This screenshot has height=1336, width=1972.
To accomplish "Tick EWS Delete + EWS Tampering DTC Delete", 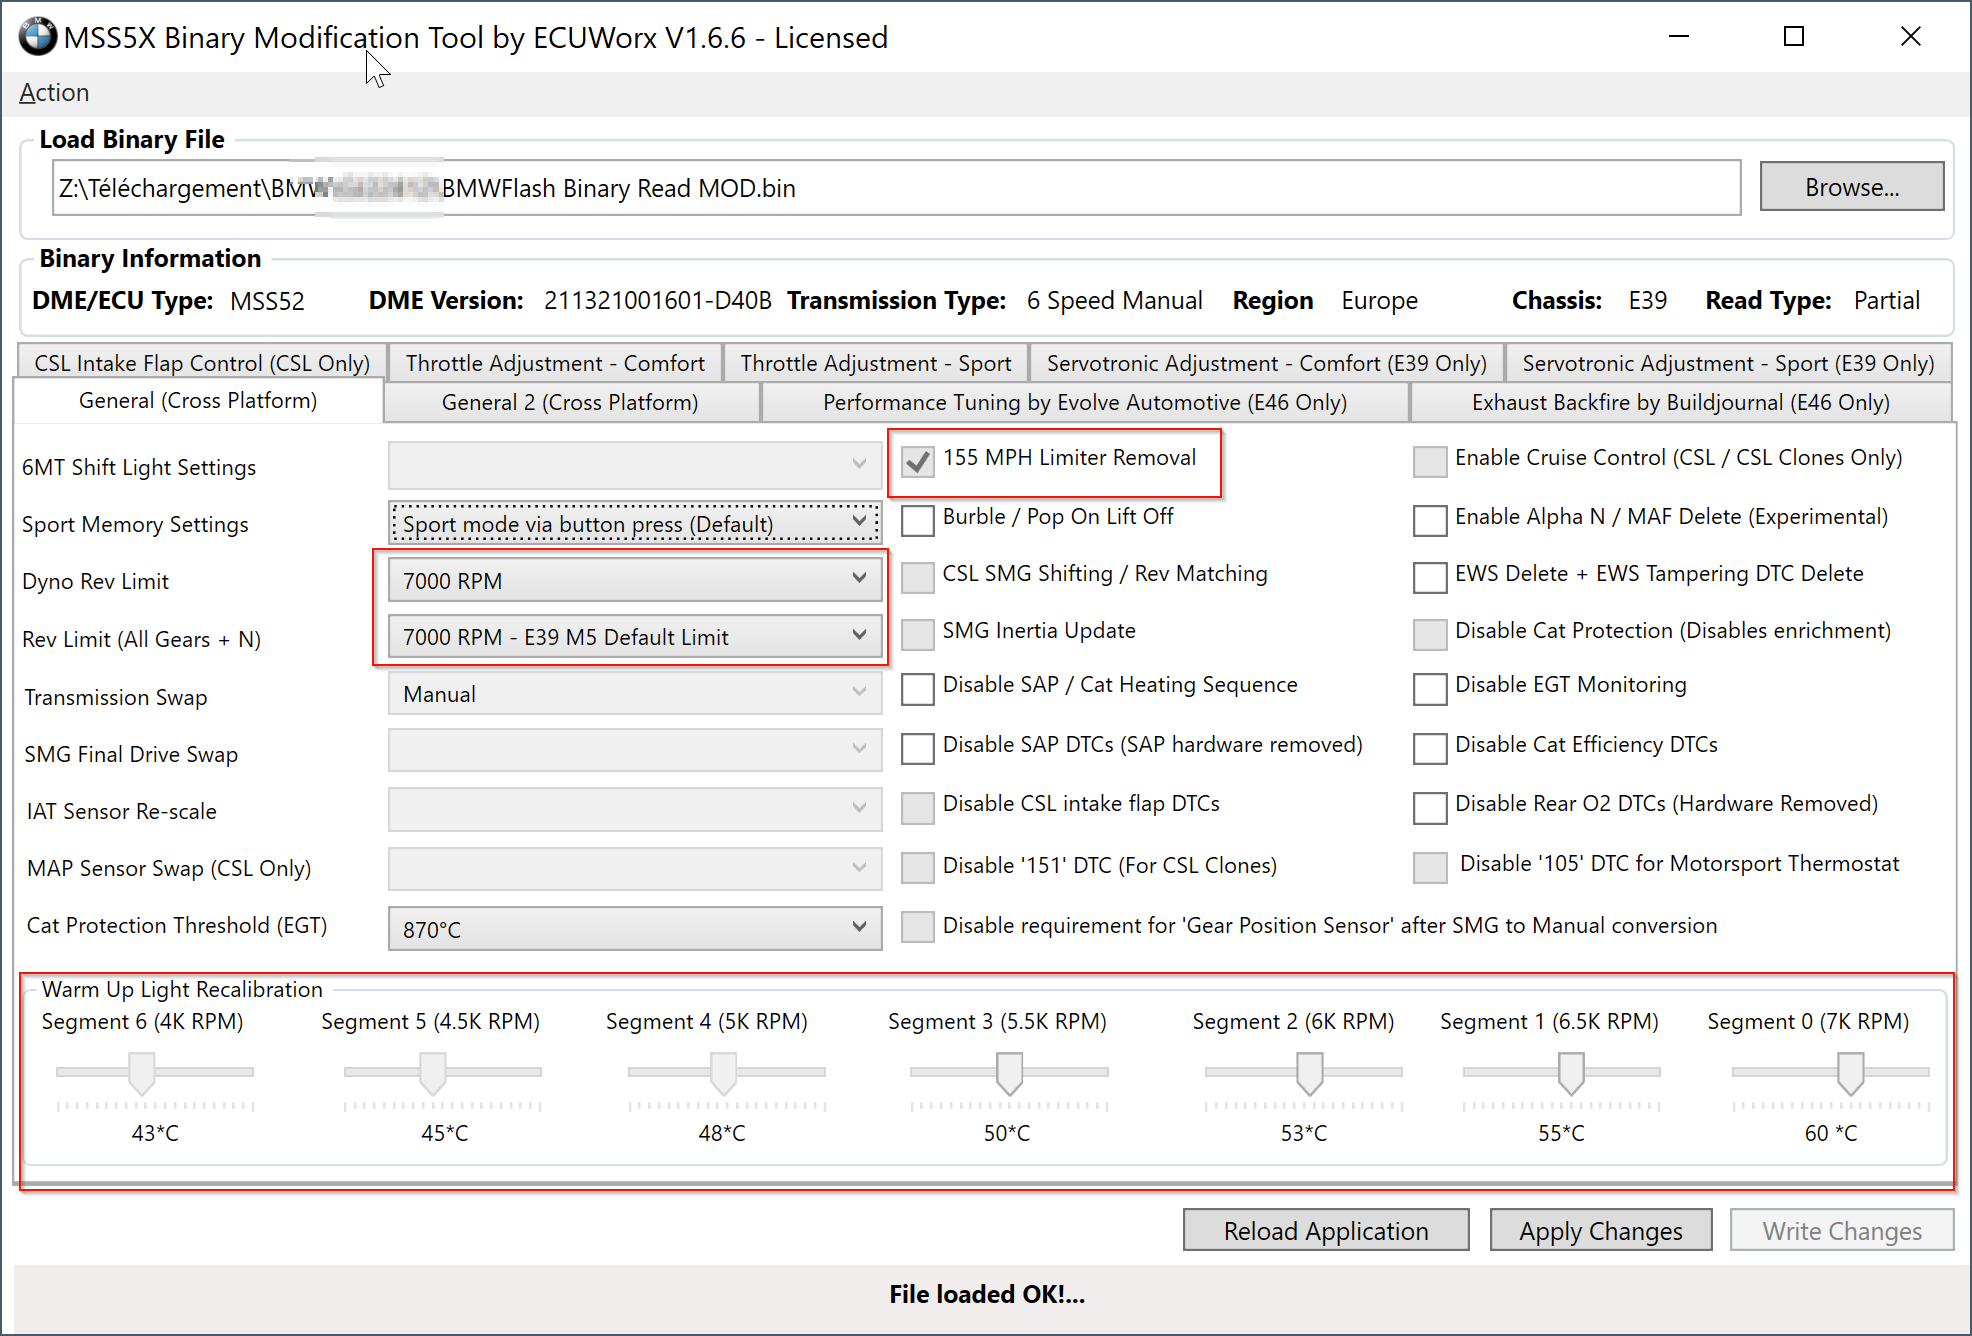I will pyautogui.click(x=1429, y=577).
